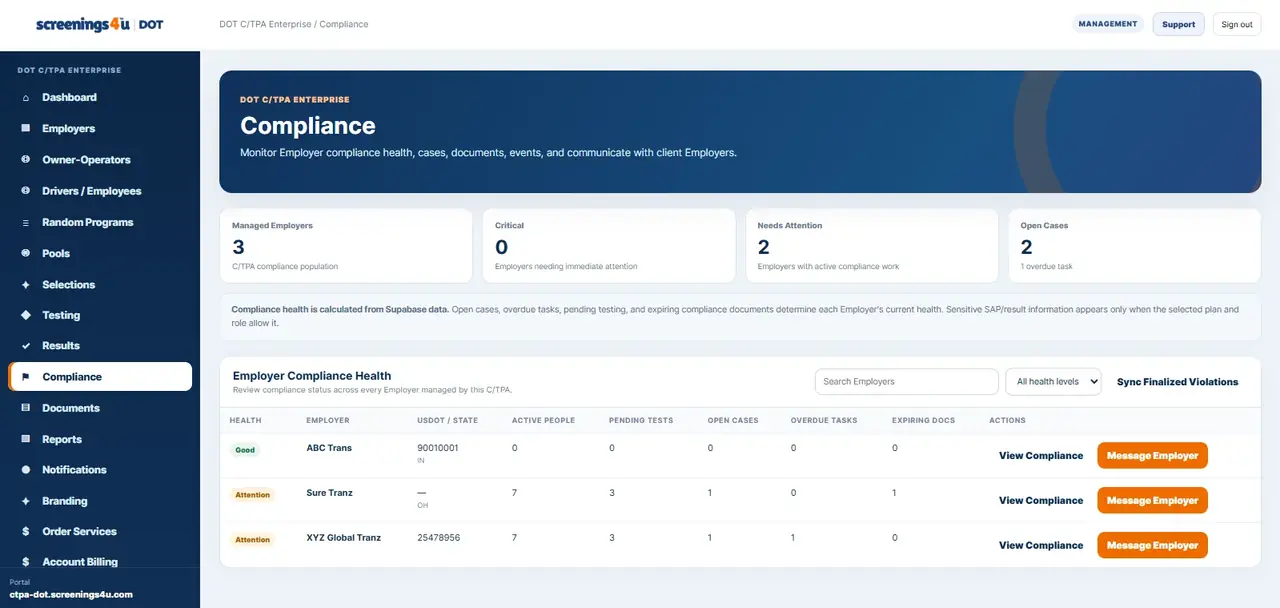
Task: Click the Account Billing dollar icon
Action: coord(25,562)
